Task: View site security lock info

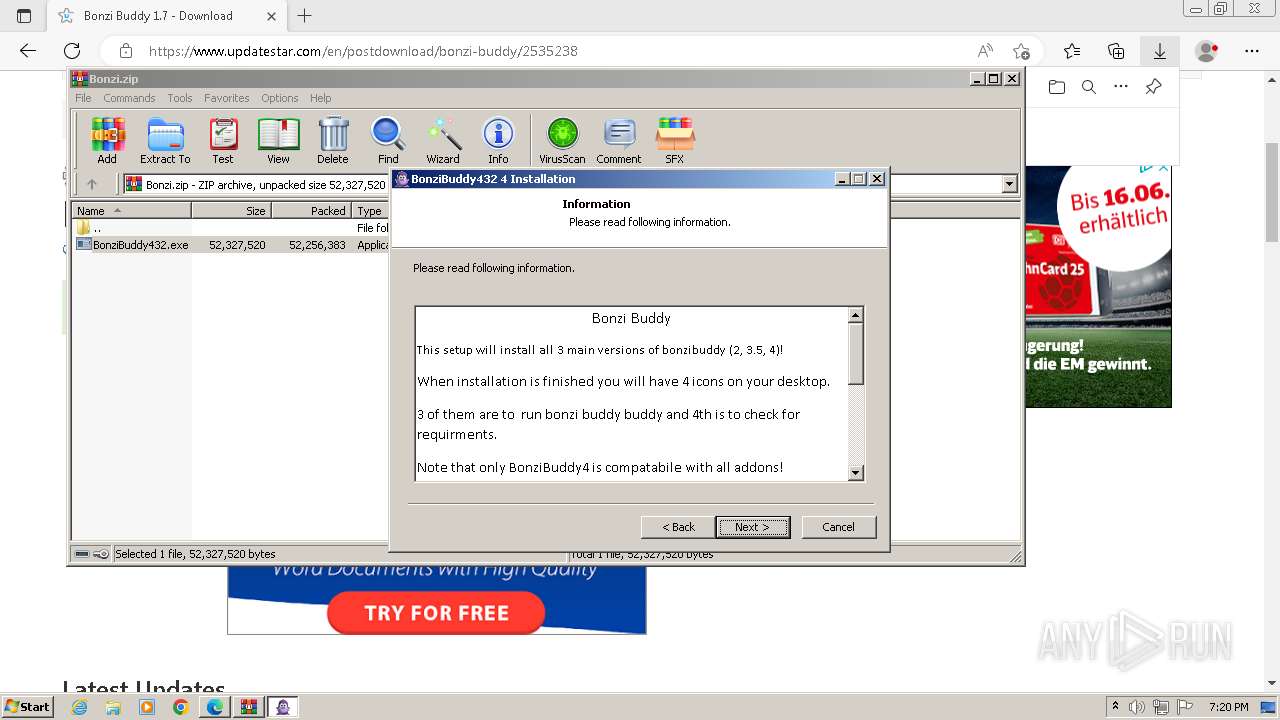Action: coord(126,51)
